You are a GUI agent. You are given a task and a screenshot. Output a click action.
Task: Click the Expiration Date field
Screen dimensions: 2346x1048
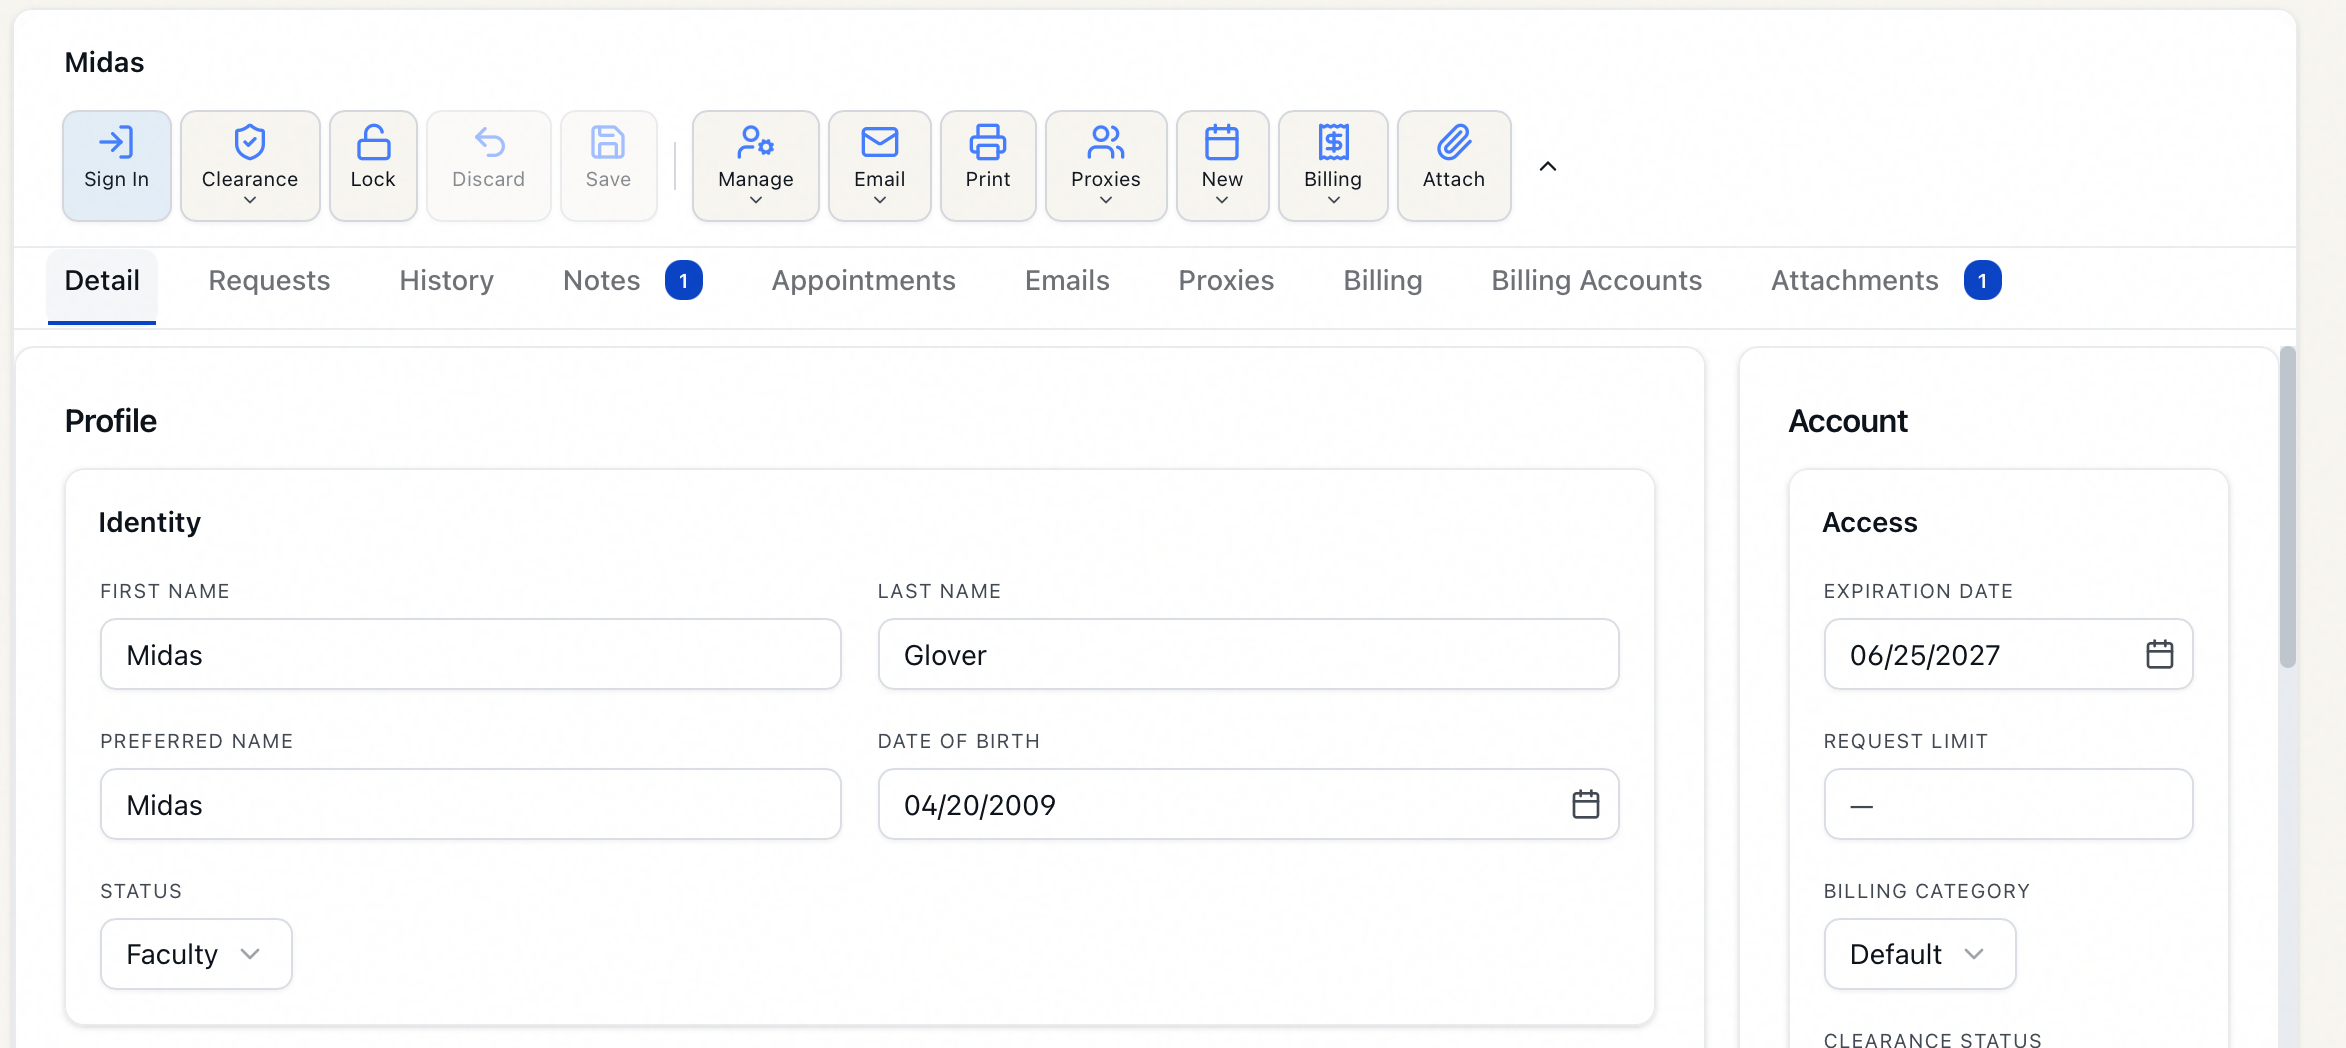(x=2009, y=654)
